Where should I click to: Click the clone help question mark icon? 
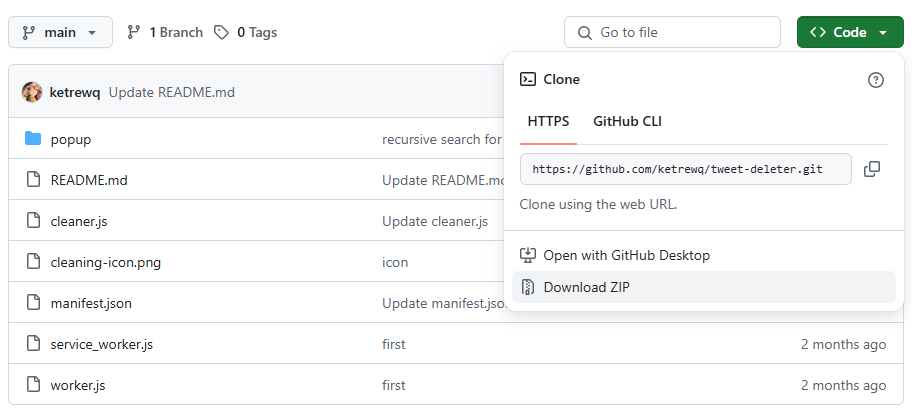876,80
